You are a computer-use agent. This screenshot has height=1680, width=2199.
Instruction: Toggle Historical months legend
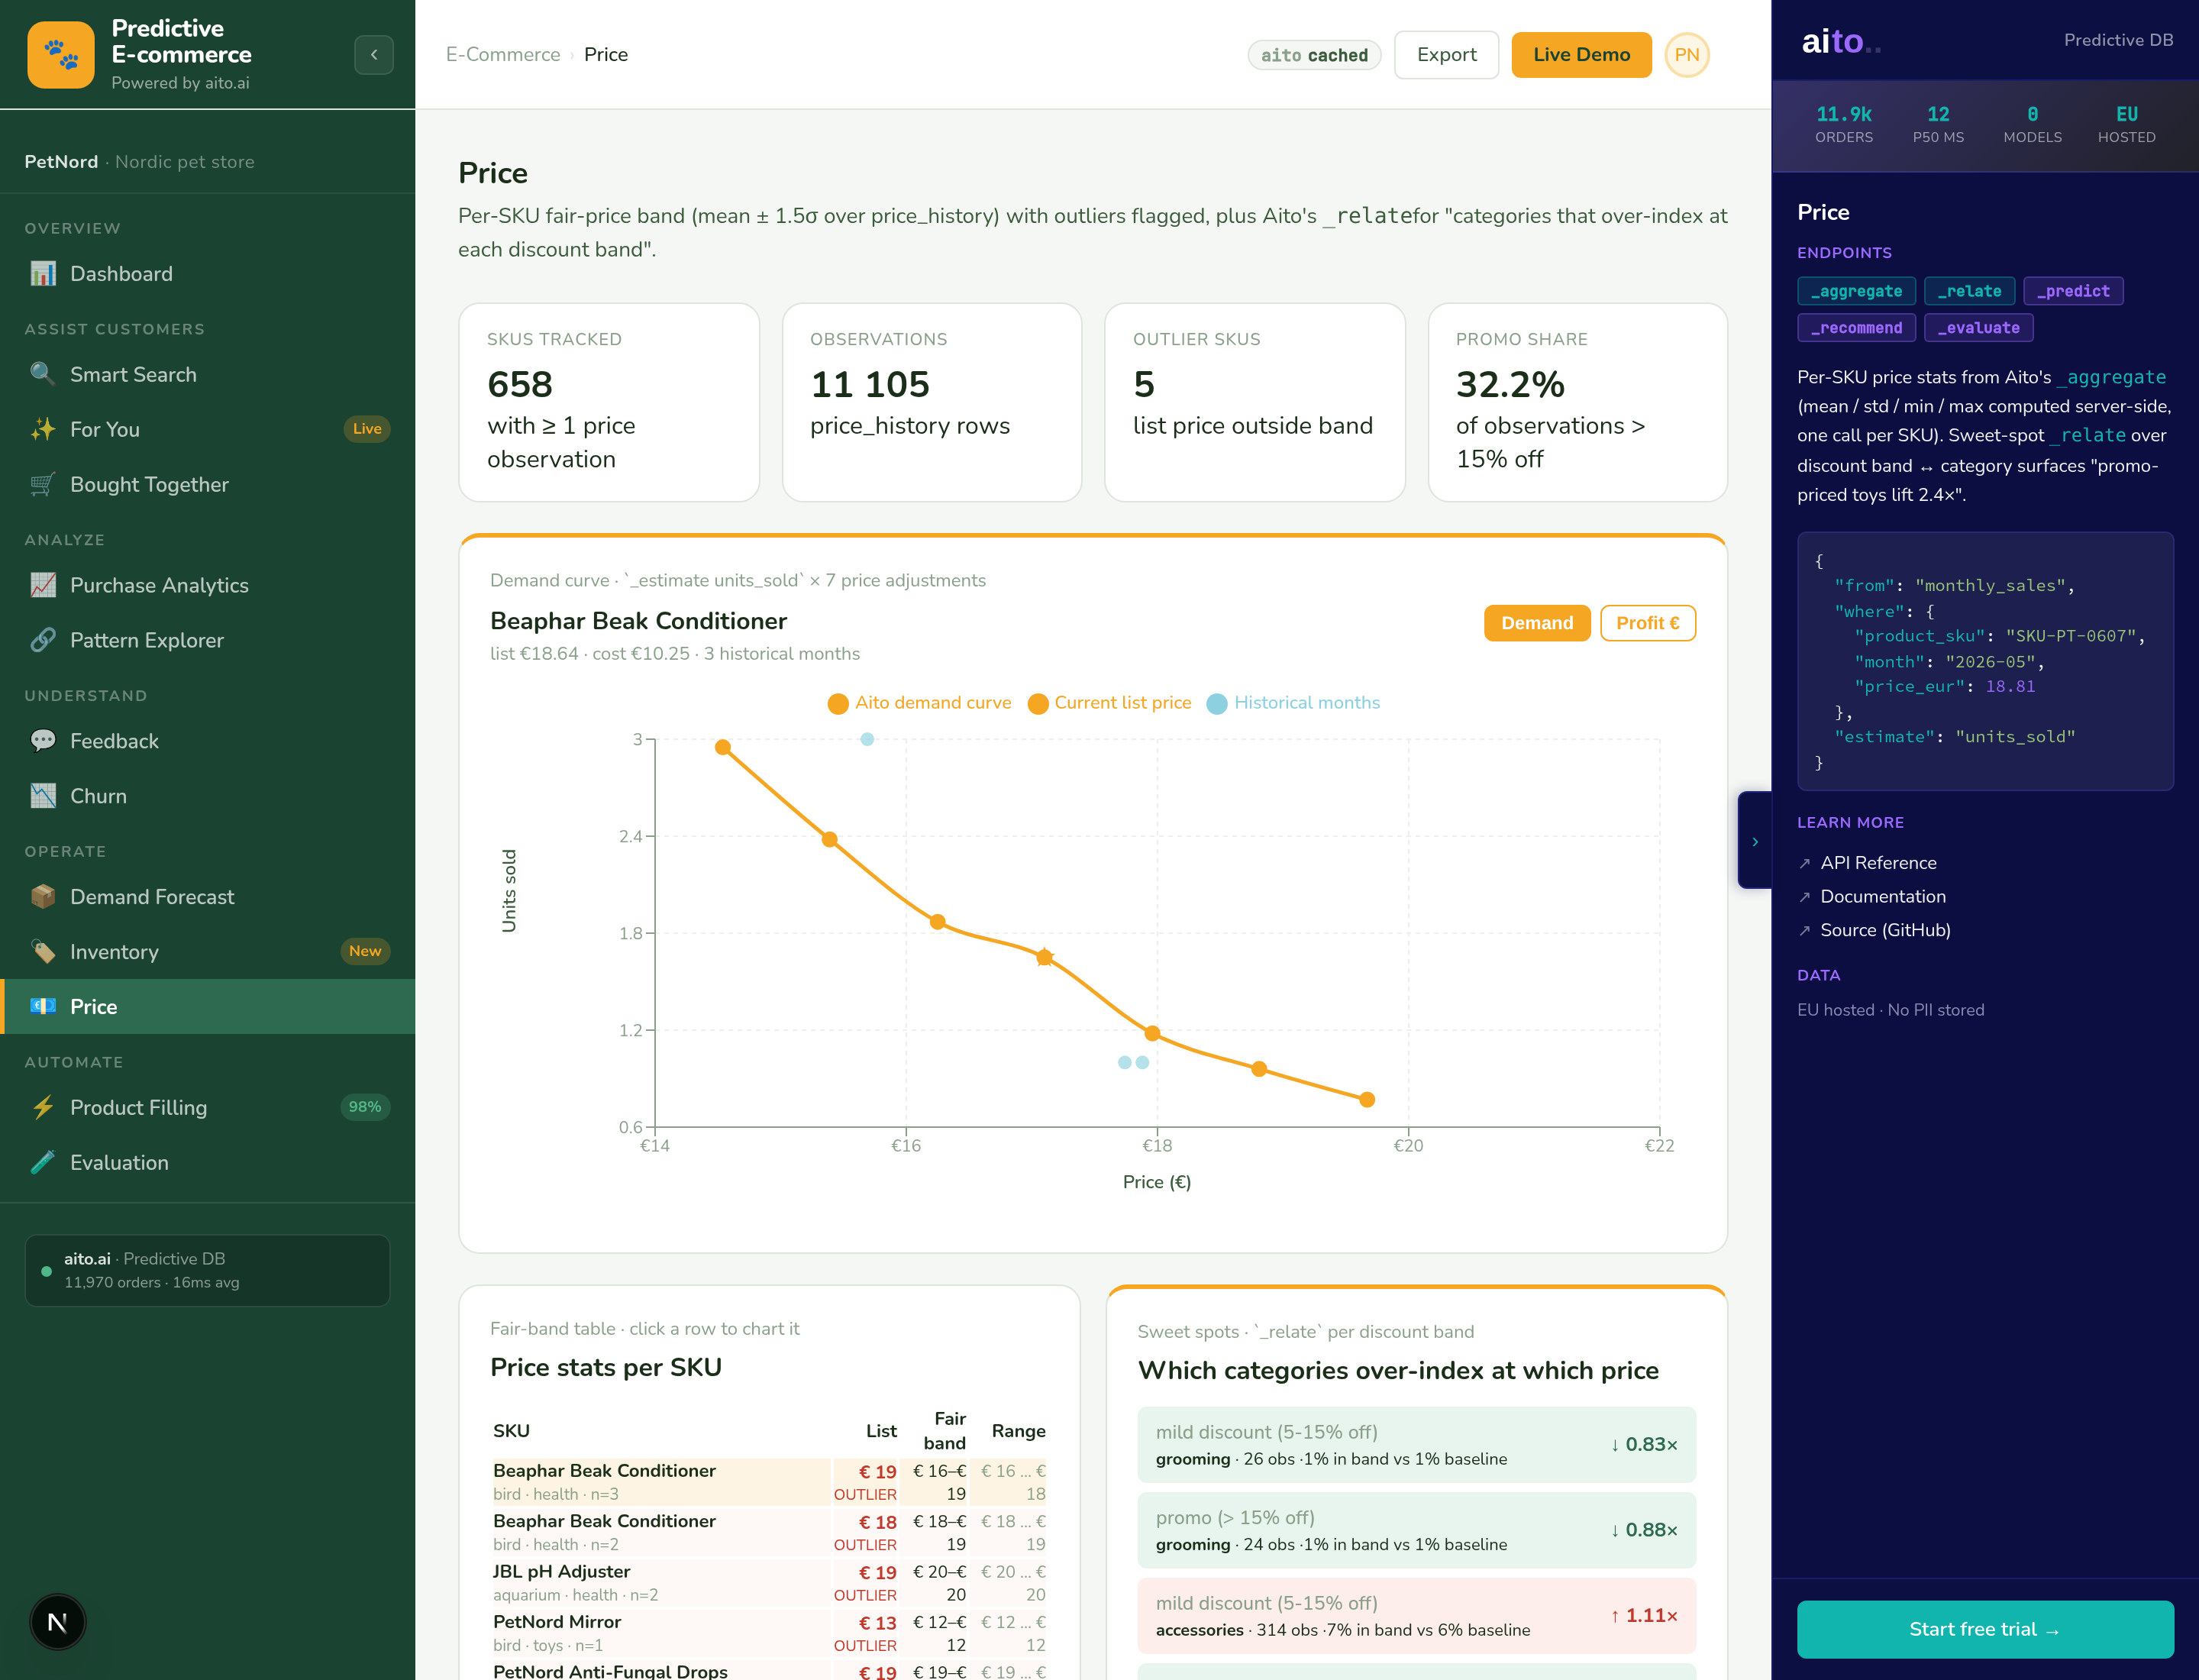[1293, 703]
